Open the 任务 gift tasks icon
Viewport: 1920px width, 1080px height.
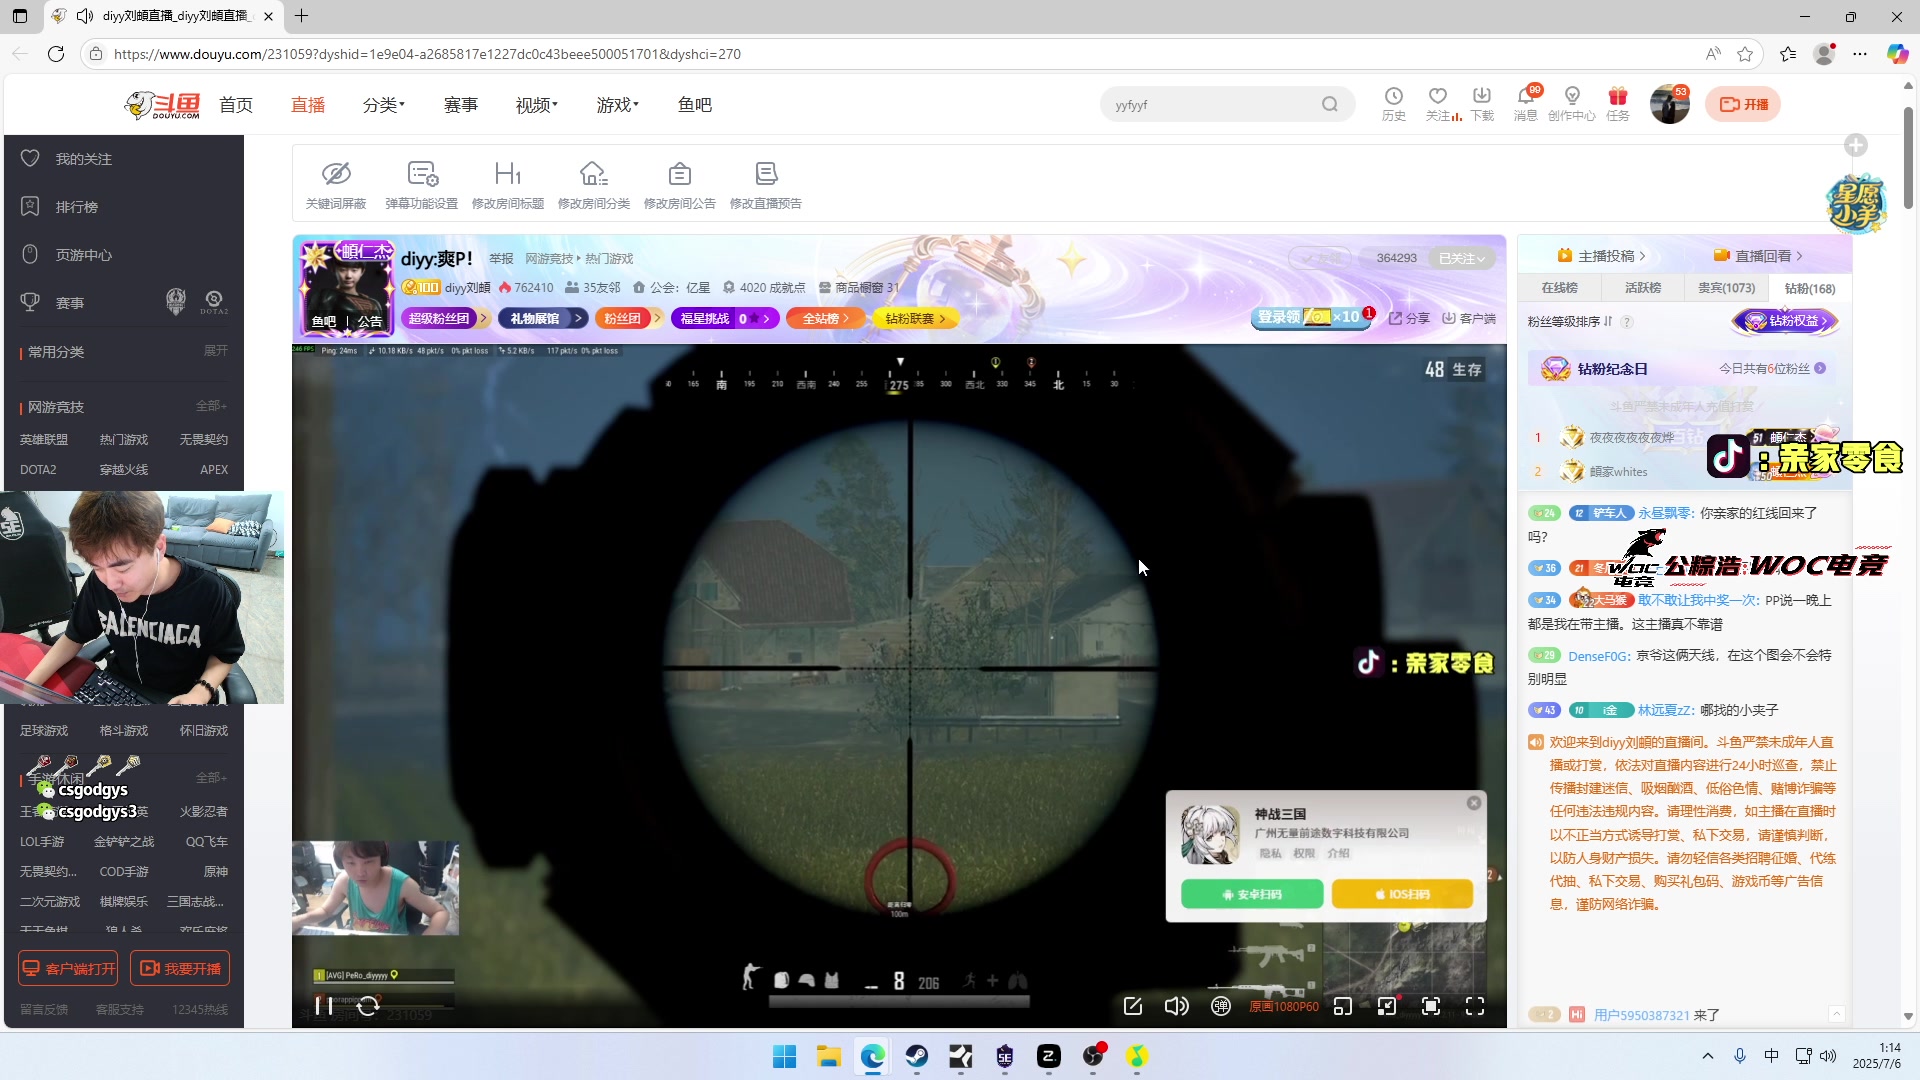tap(1618, 103)
